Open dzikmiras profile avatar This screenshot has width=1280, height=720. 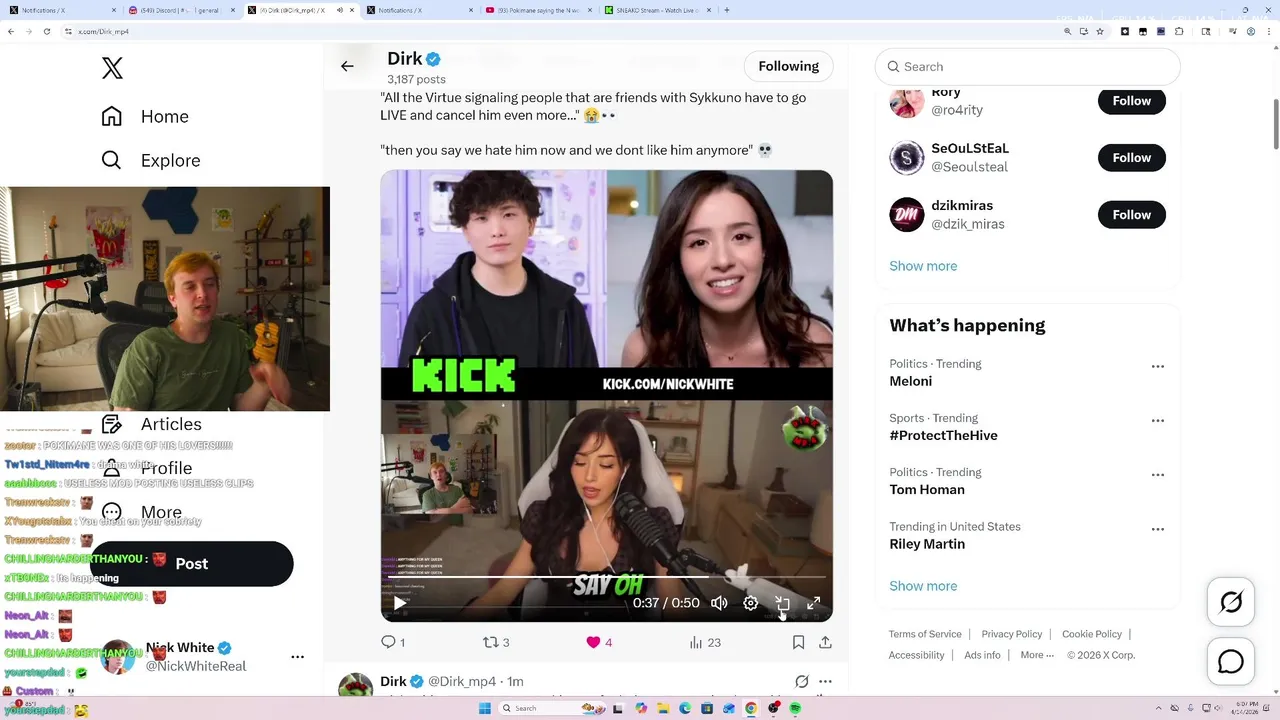(907, 214)
